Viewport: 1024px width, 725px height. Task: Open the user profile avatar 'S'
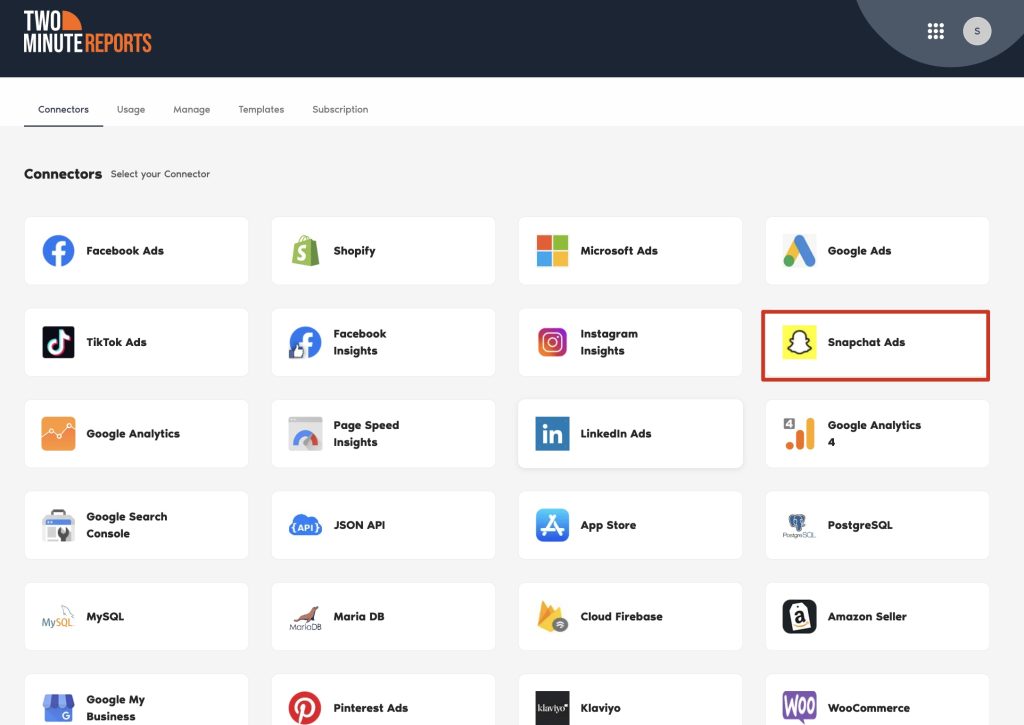coord(977,31)
